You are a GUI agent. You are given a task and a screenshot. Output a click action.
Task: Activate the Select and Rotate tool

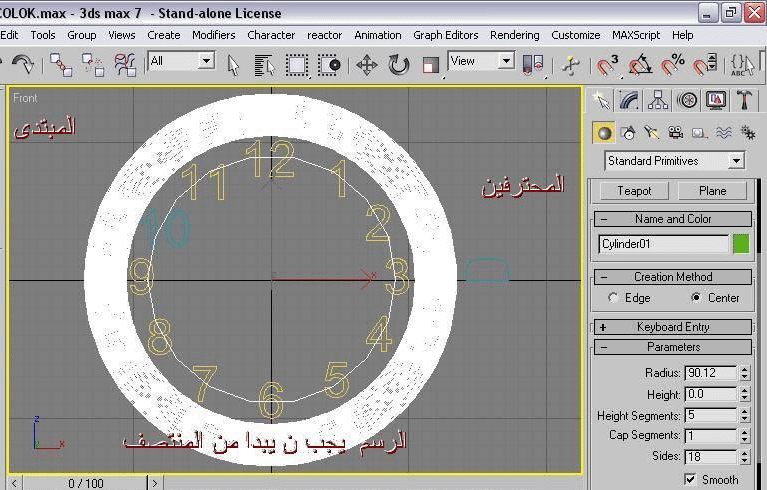[x=399, y=65]
